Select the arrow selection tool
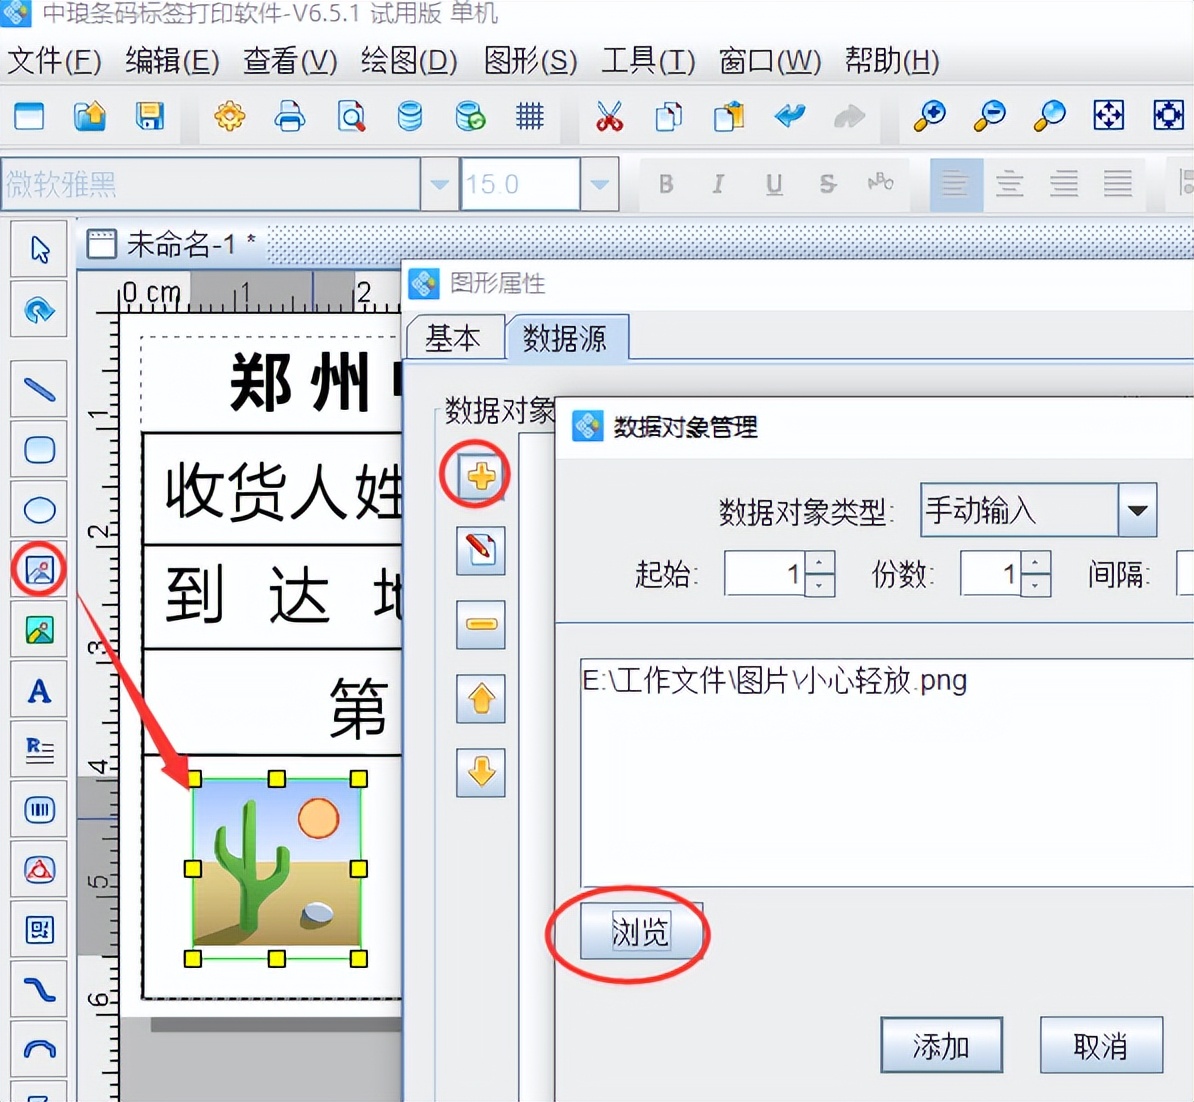 click(38, 249)
